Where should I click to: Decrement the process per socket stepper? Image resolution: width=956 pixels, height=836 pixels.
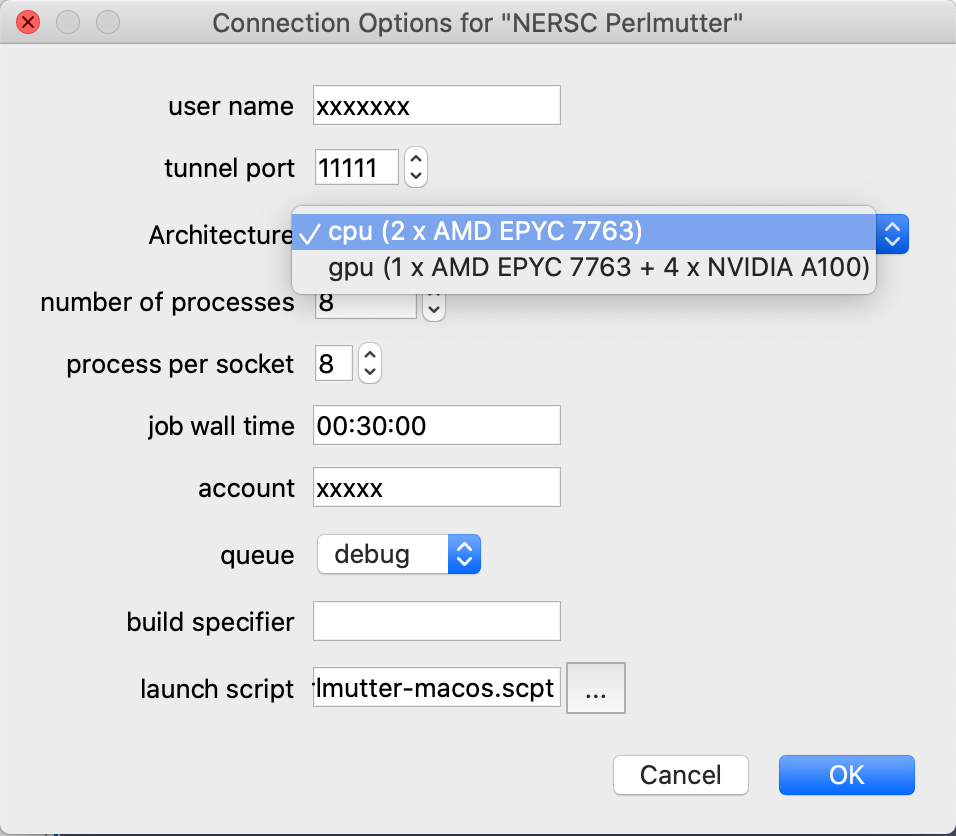tap(369, 371)
